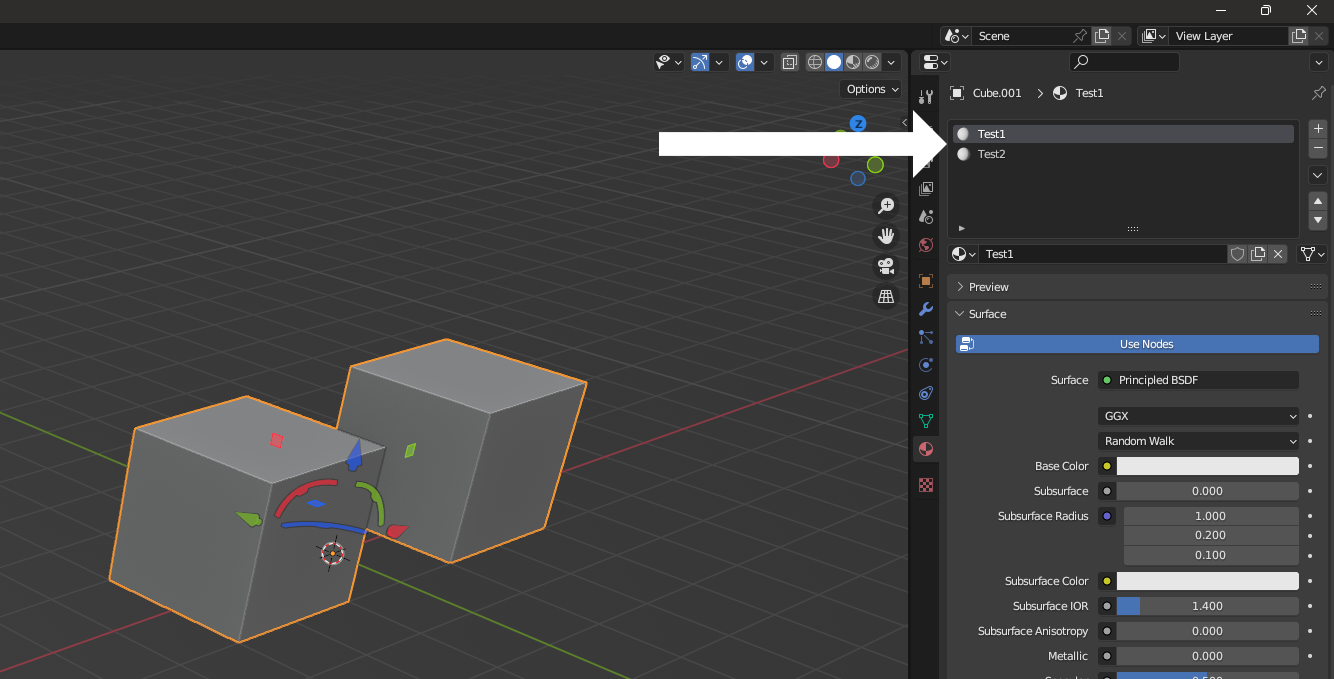Click the Principled BSDF surface button
This screenshot has height=679, width=1334.
(x=1198, y=380)
